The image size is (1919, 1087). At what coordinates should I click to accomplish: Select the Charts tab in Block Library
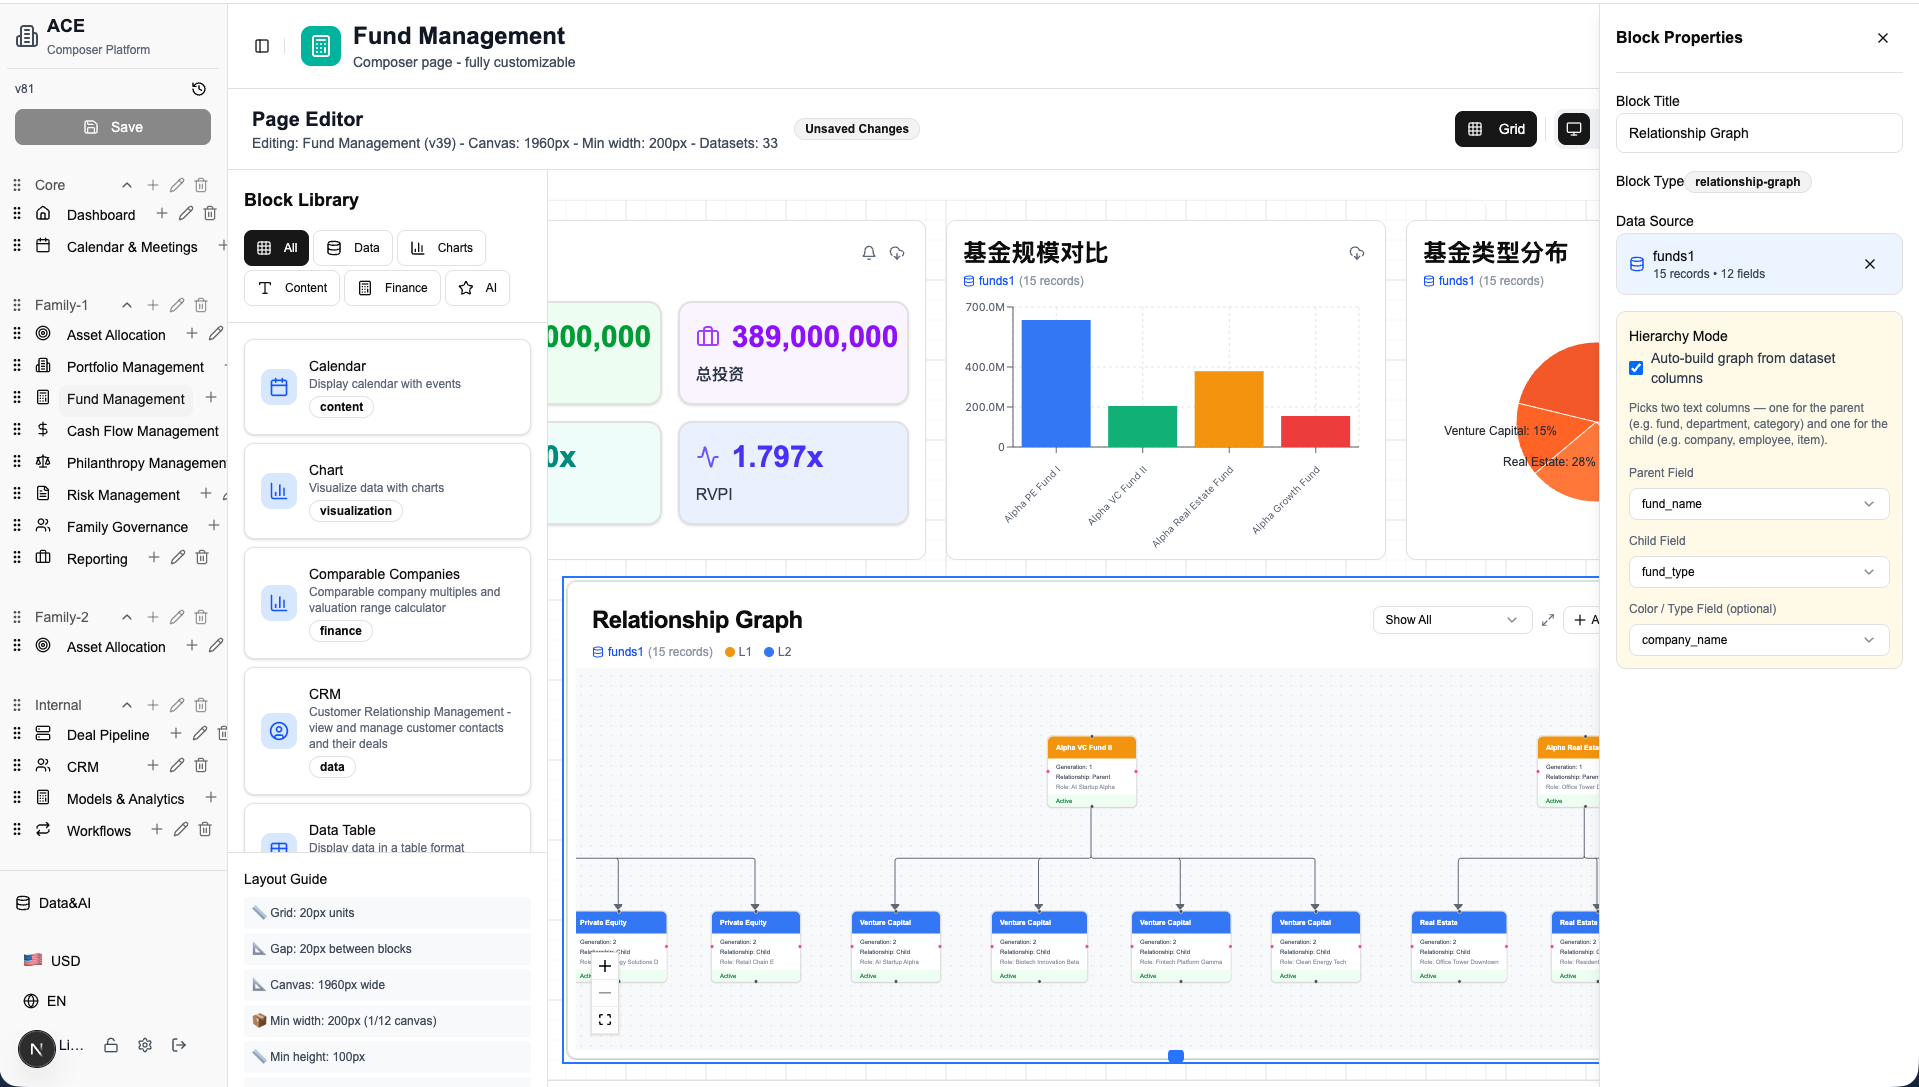tap(442, 248)
